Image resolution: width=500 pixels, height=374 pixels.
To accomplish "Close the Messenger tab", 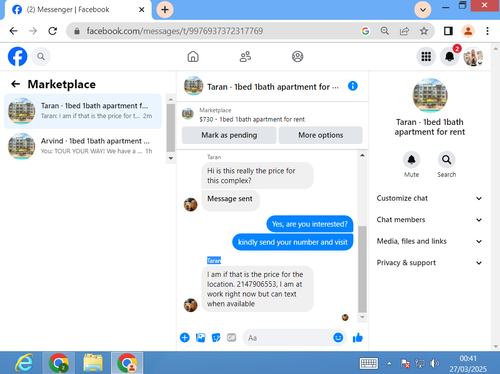I will [x=142, y=10].
